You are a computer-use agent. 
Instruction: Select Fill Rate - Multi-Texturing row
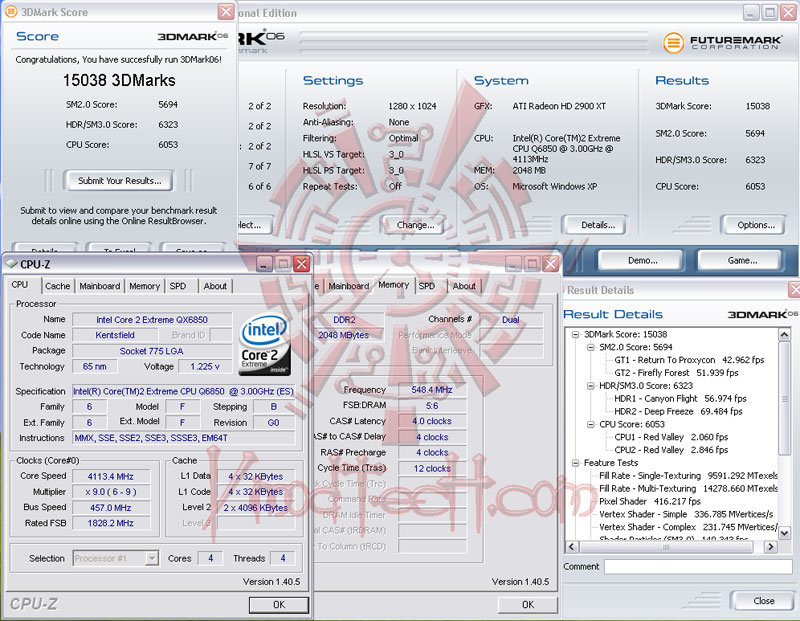click(688, 488)
